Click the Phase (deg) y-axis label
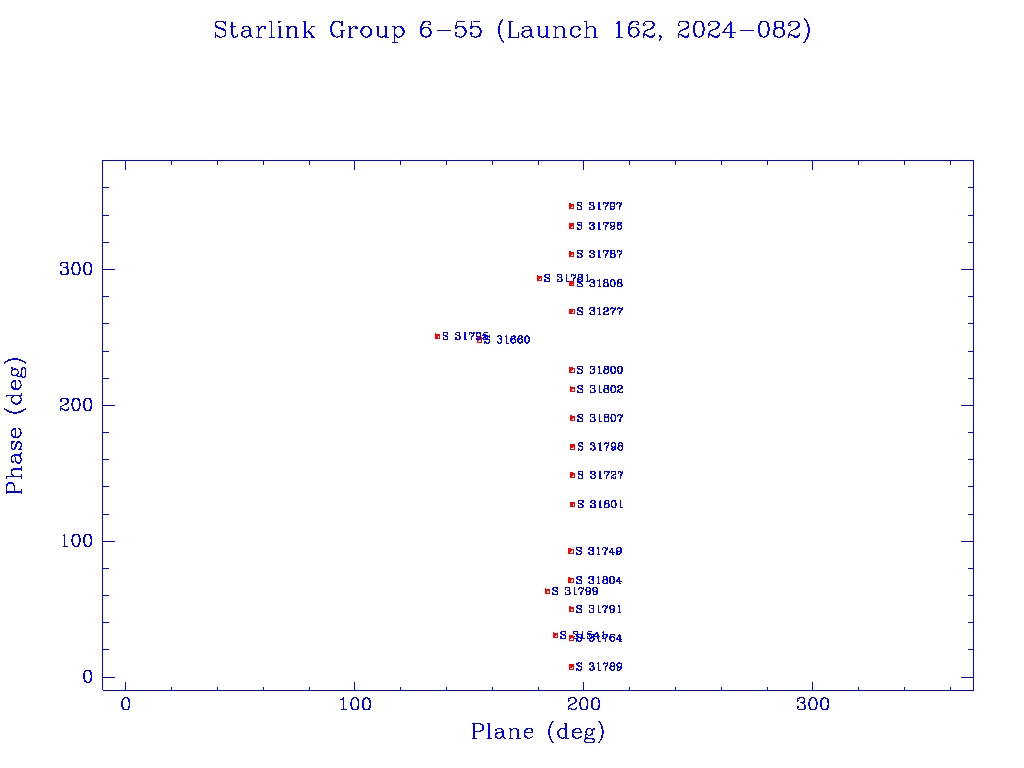 [15, 427]
